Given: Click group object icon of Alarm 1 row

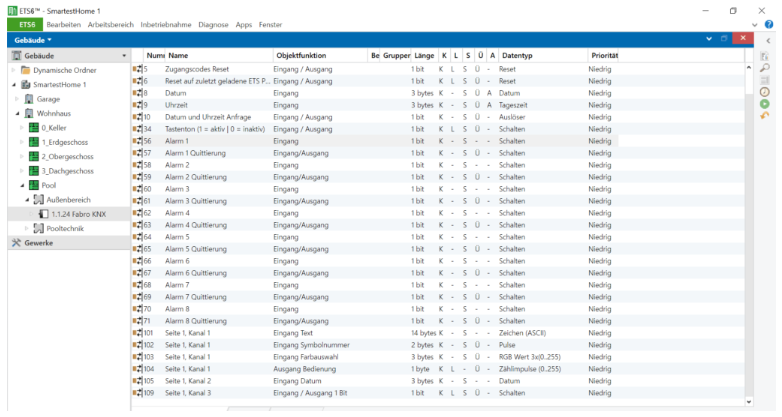Looking at the screenshot, I should point(136,141).
